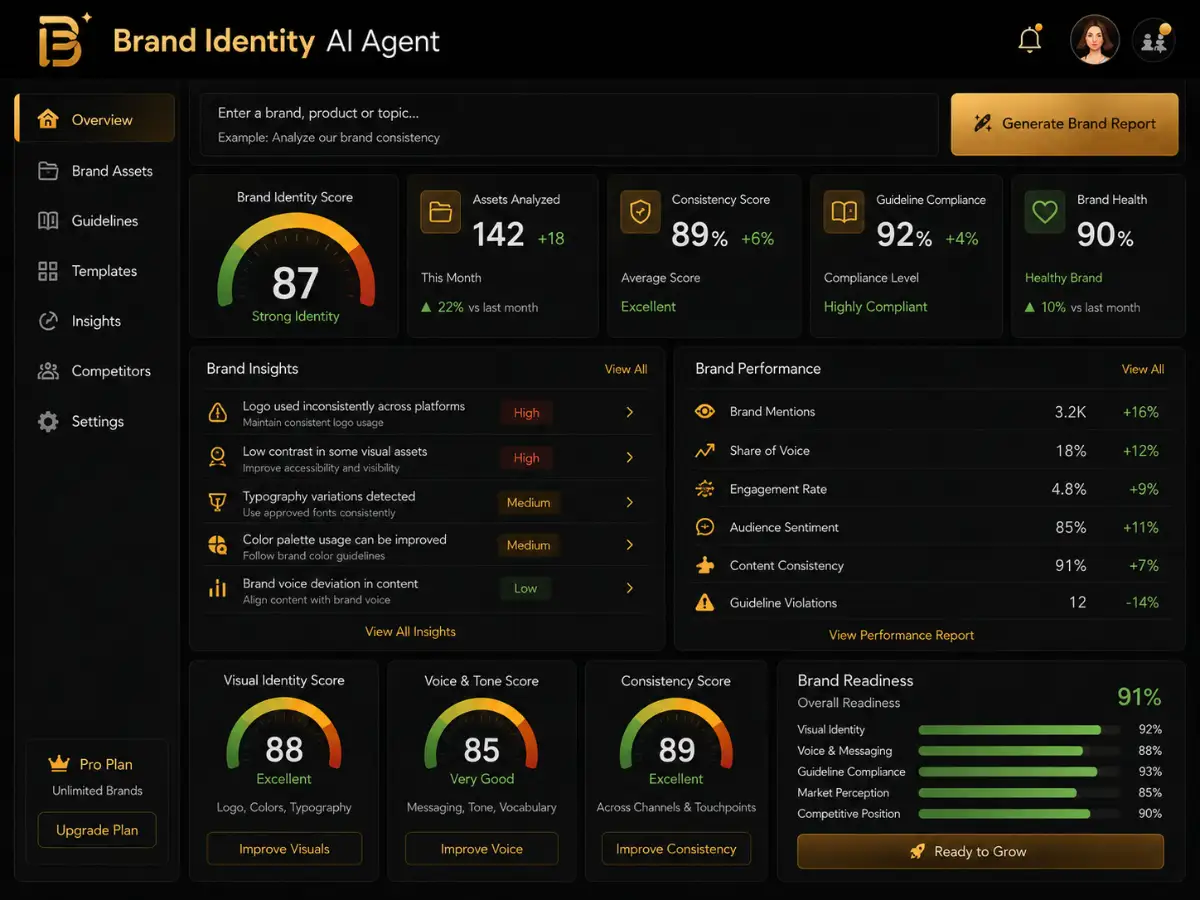
Task: Go to the Overview page
Action: point(95,119)
